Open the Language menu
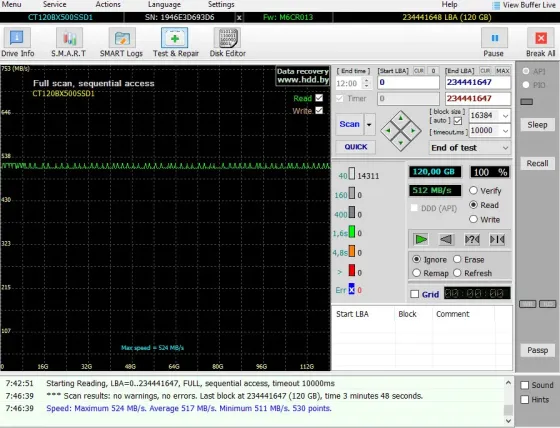This screenshot has width=560, height=428. [x=164, y=5]
